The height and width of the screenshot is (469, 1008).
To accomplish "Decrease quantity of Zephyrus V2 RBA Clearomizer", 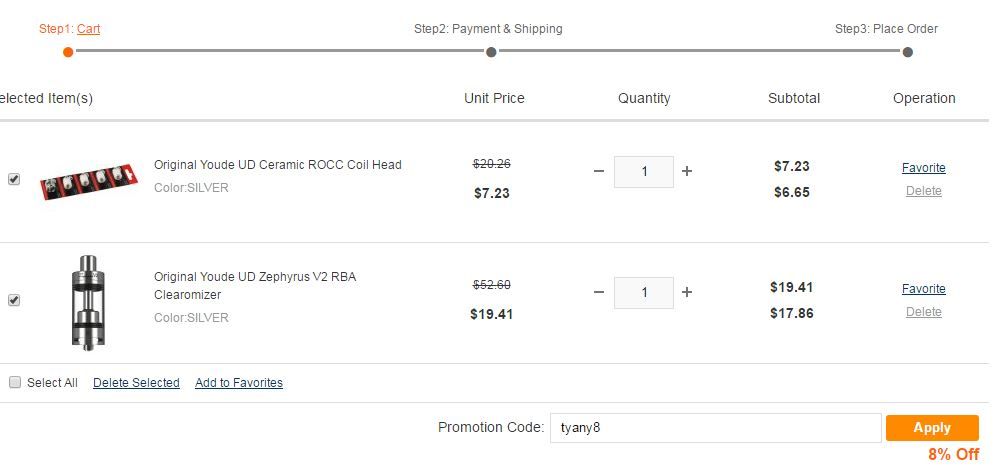I will coord(598,292).
